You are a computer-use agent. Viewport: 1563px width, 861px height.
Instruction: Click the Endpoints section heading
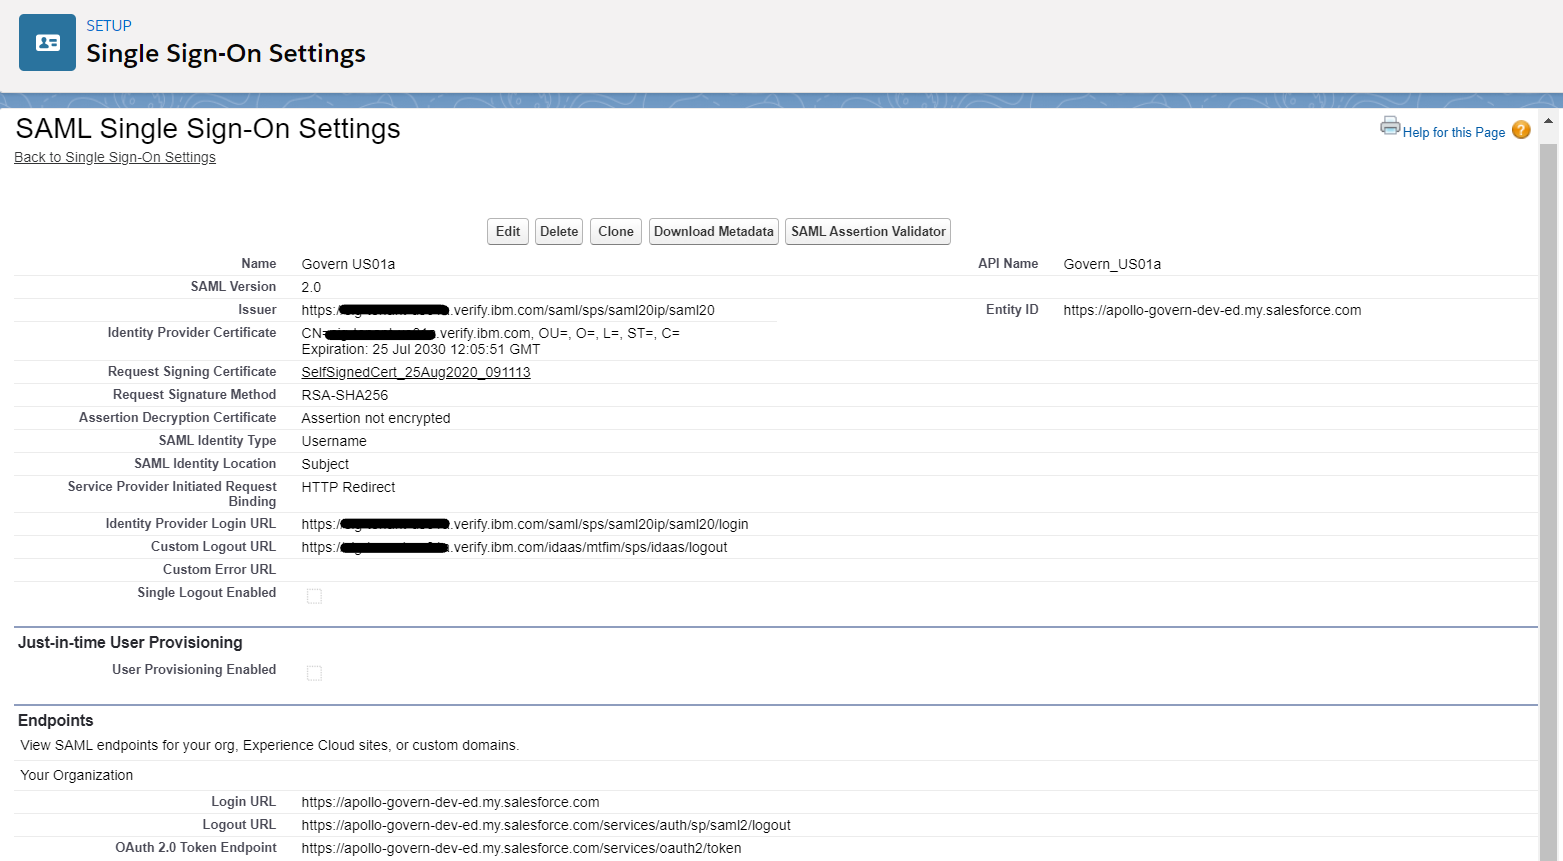pos(56,720)
